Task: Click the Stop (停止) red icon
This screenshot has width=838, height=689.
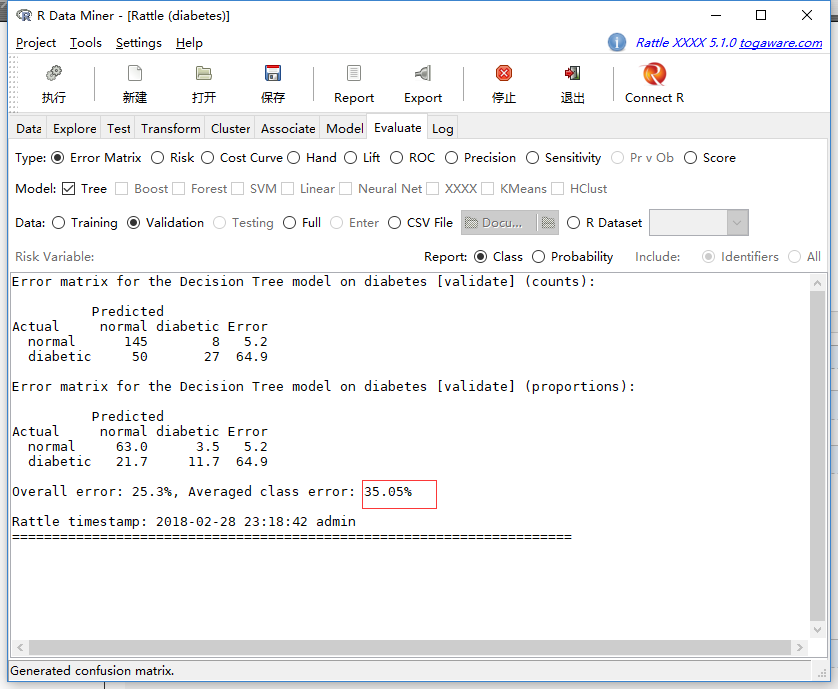Action: pyautogui.click(x=503, y=73)
